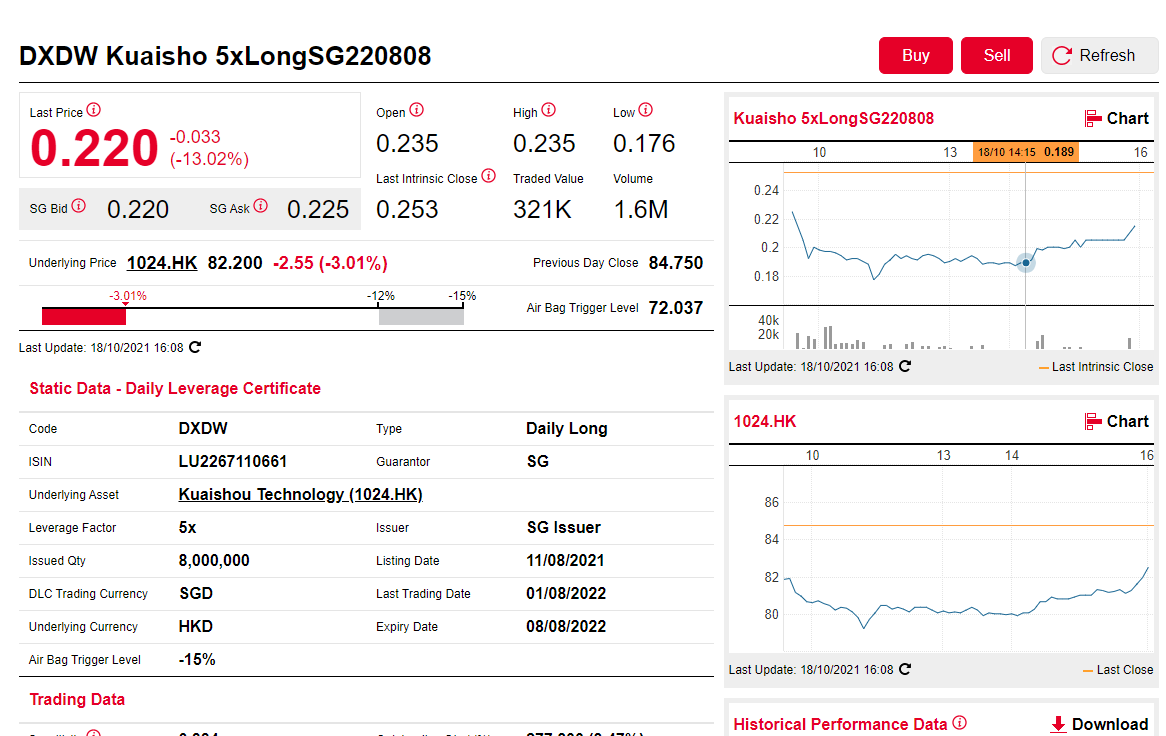The image size is (1166, 736).
Task: Click the Historical Performance Data info icon
Action: click(960, 723)
